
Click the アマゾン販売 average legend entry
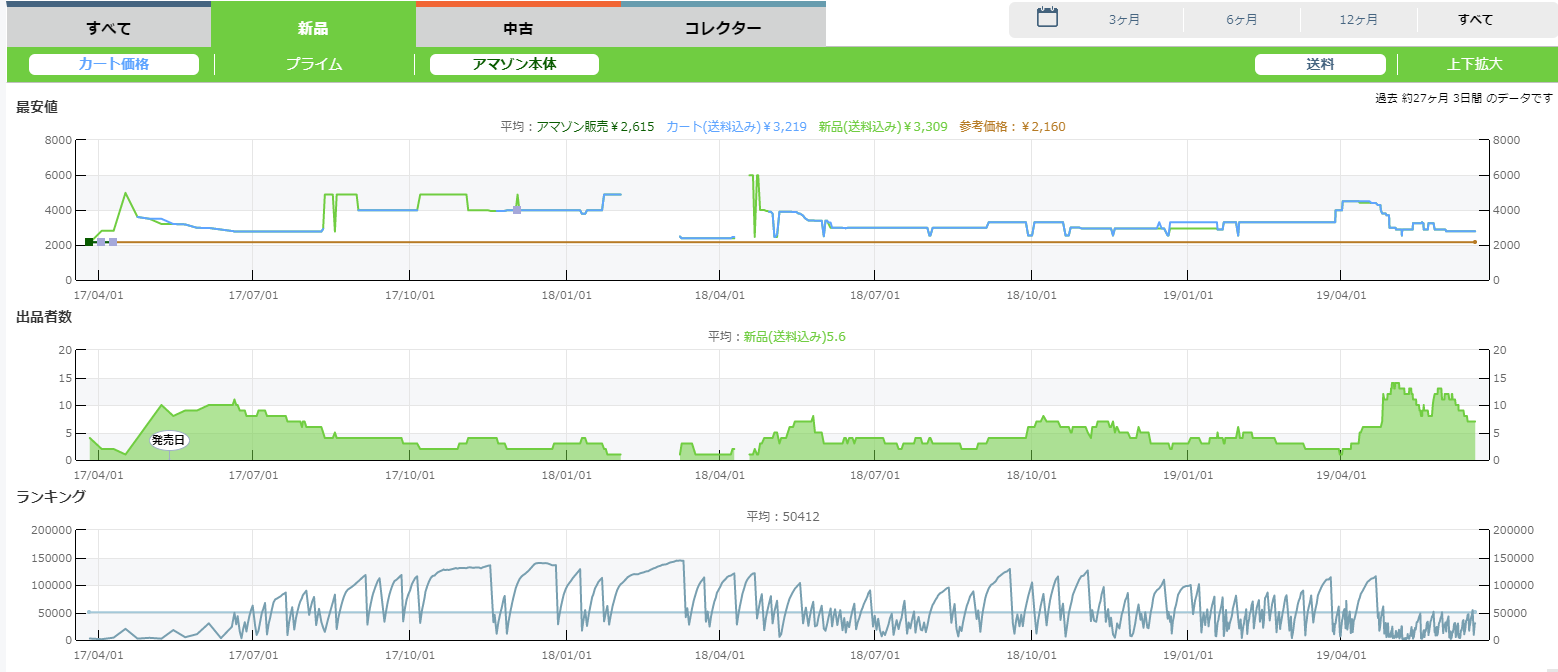point(595,126)
